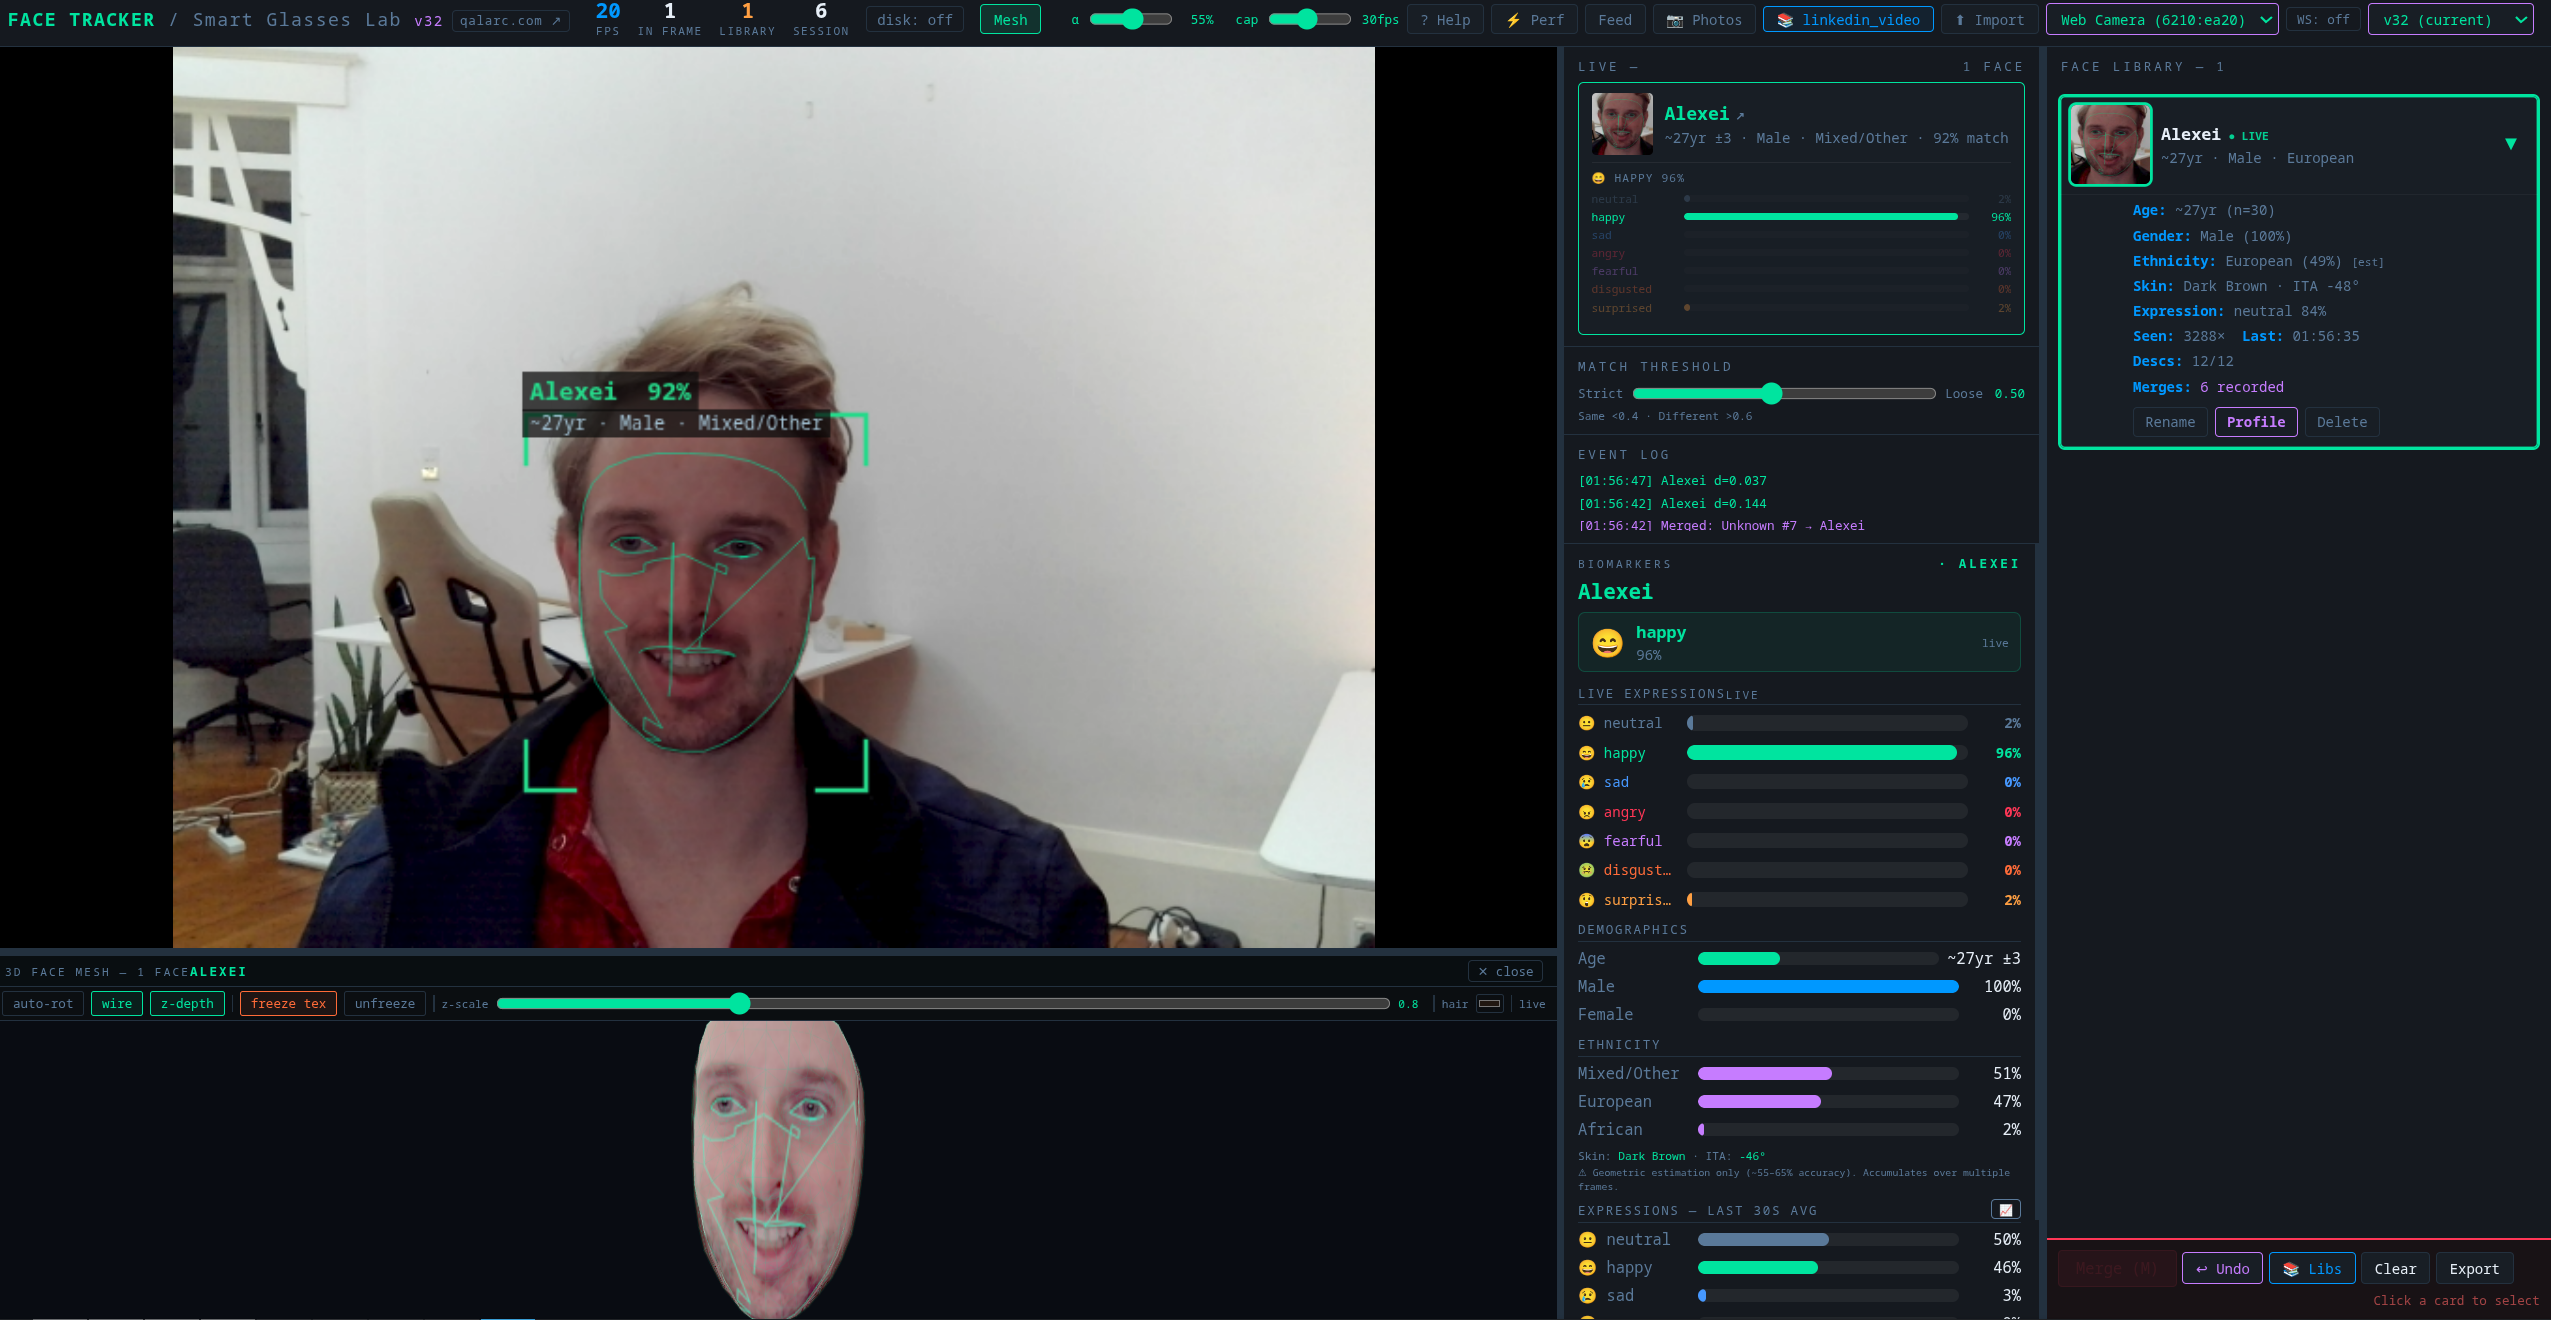Image resolution: width=2551 pixels, height=1320 pixels.
Task: Toggle the Mesh overlay button
Action: tap(1010, 20)
